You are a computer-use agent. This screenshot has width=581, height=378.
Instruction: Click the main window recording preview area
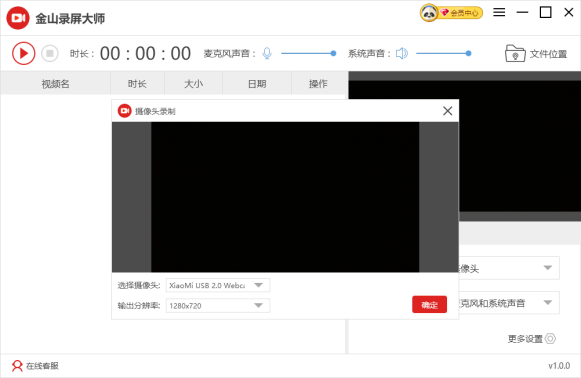(x=520, y=146)
